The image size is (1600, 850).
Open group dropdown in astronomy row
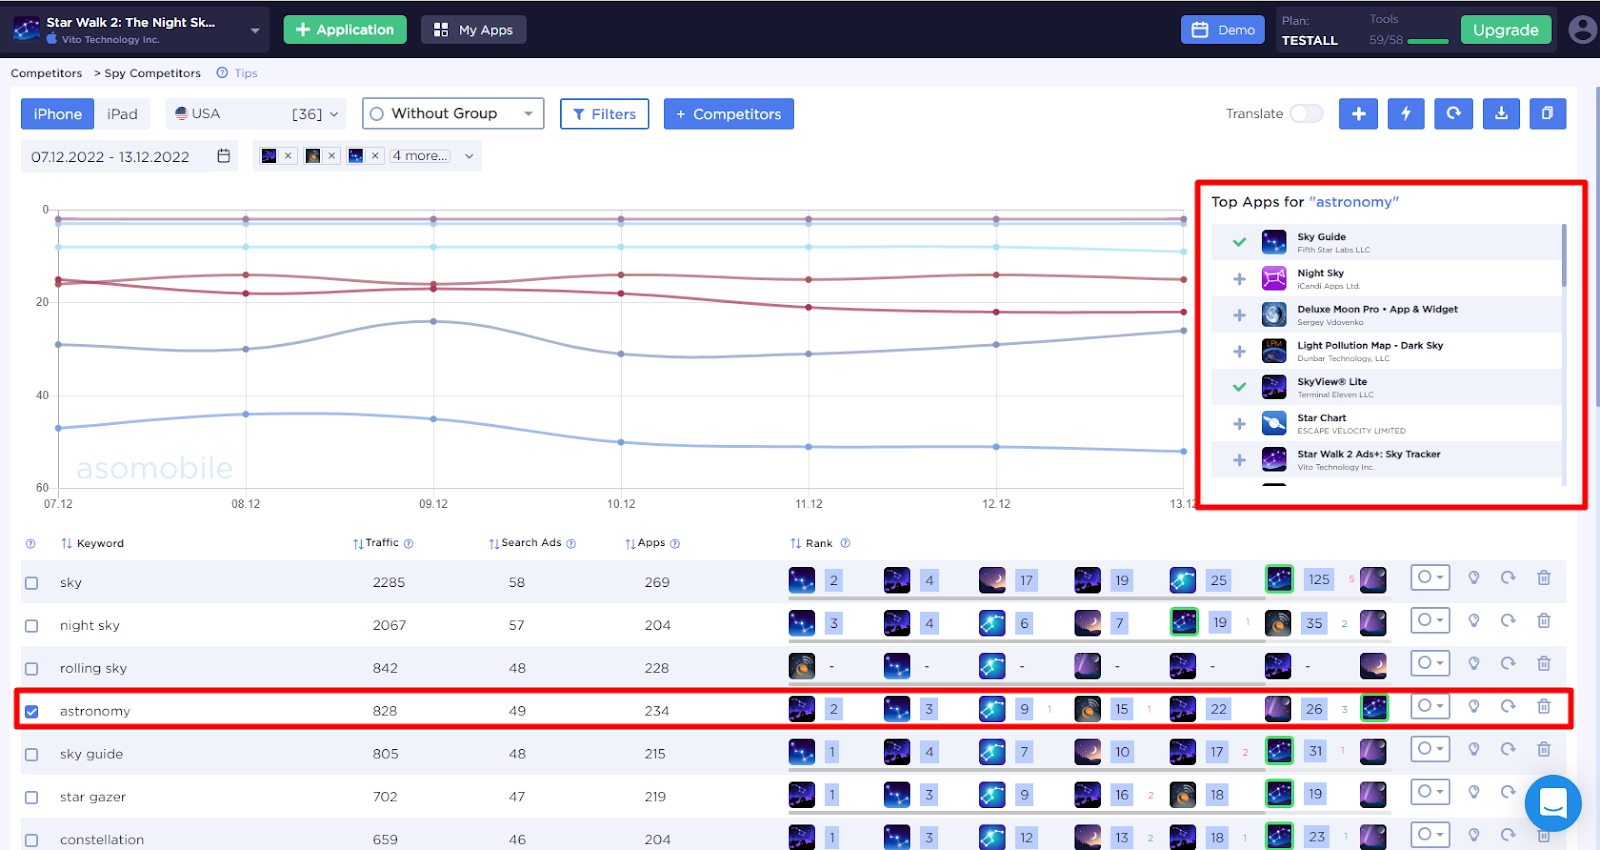coord(1430,707)
